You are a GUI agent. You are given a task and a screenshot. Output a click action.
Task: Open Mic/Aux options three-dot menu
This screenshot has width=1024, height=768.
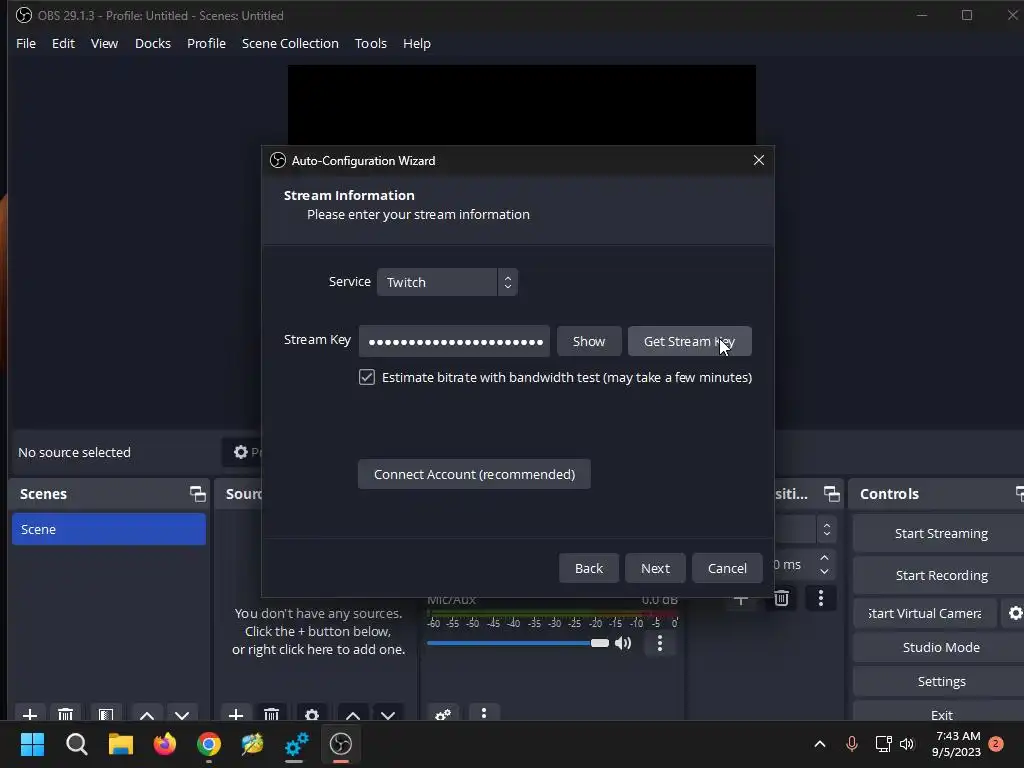[660, 643]
